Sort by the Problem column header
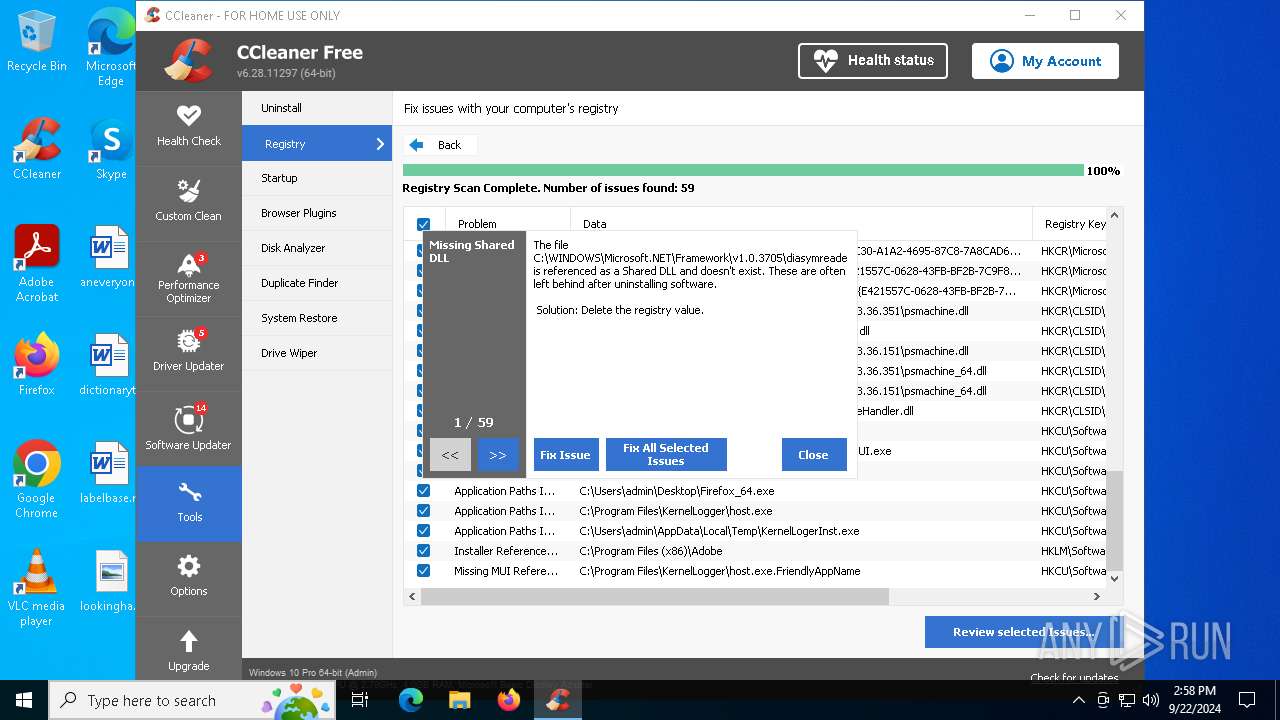1280x720 pixels. (x=508, y=224)
